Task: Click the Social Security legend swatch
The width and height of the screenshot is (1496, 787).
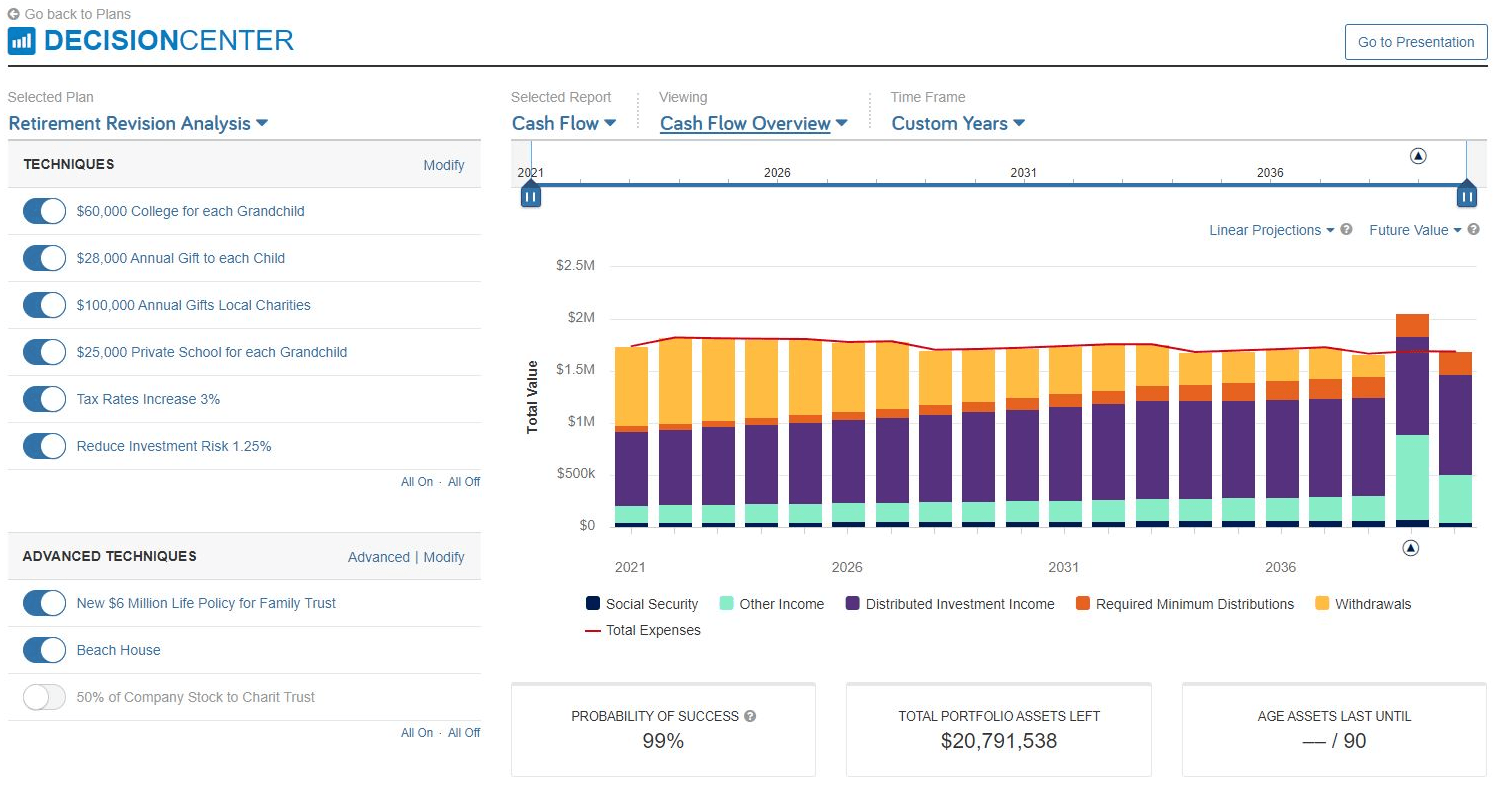Action: tap(593, 604)
